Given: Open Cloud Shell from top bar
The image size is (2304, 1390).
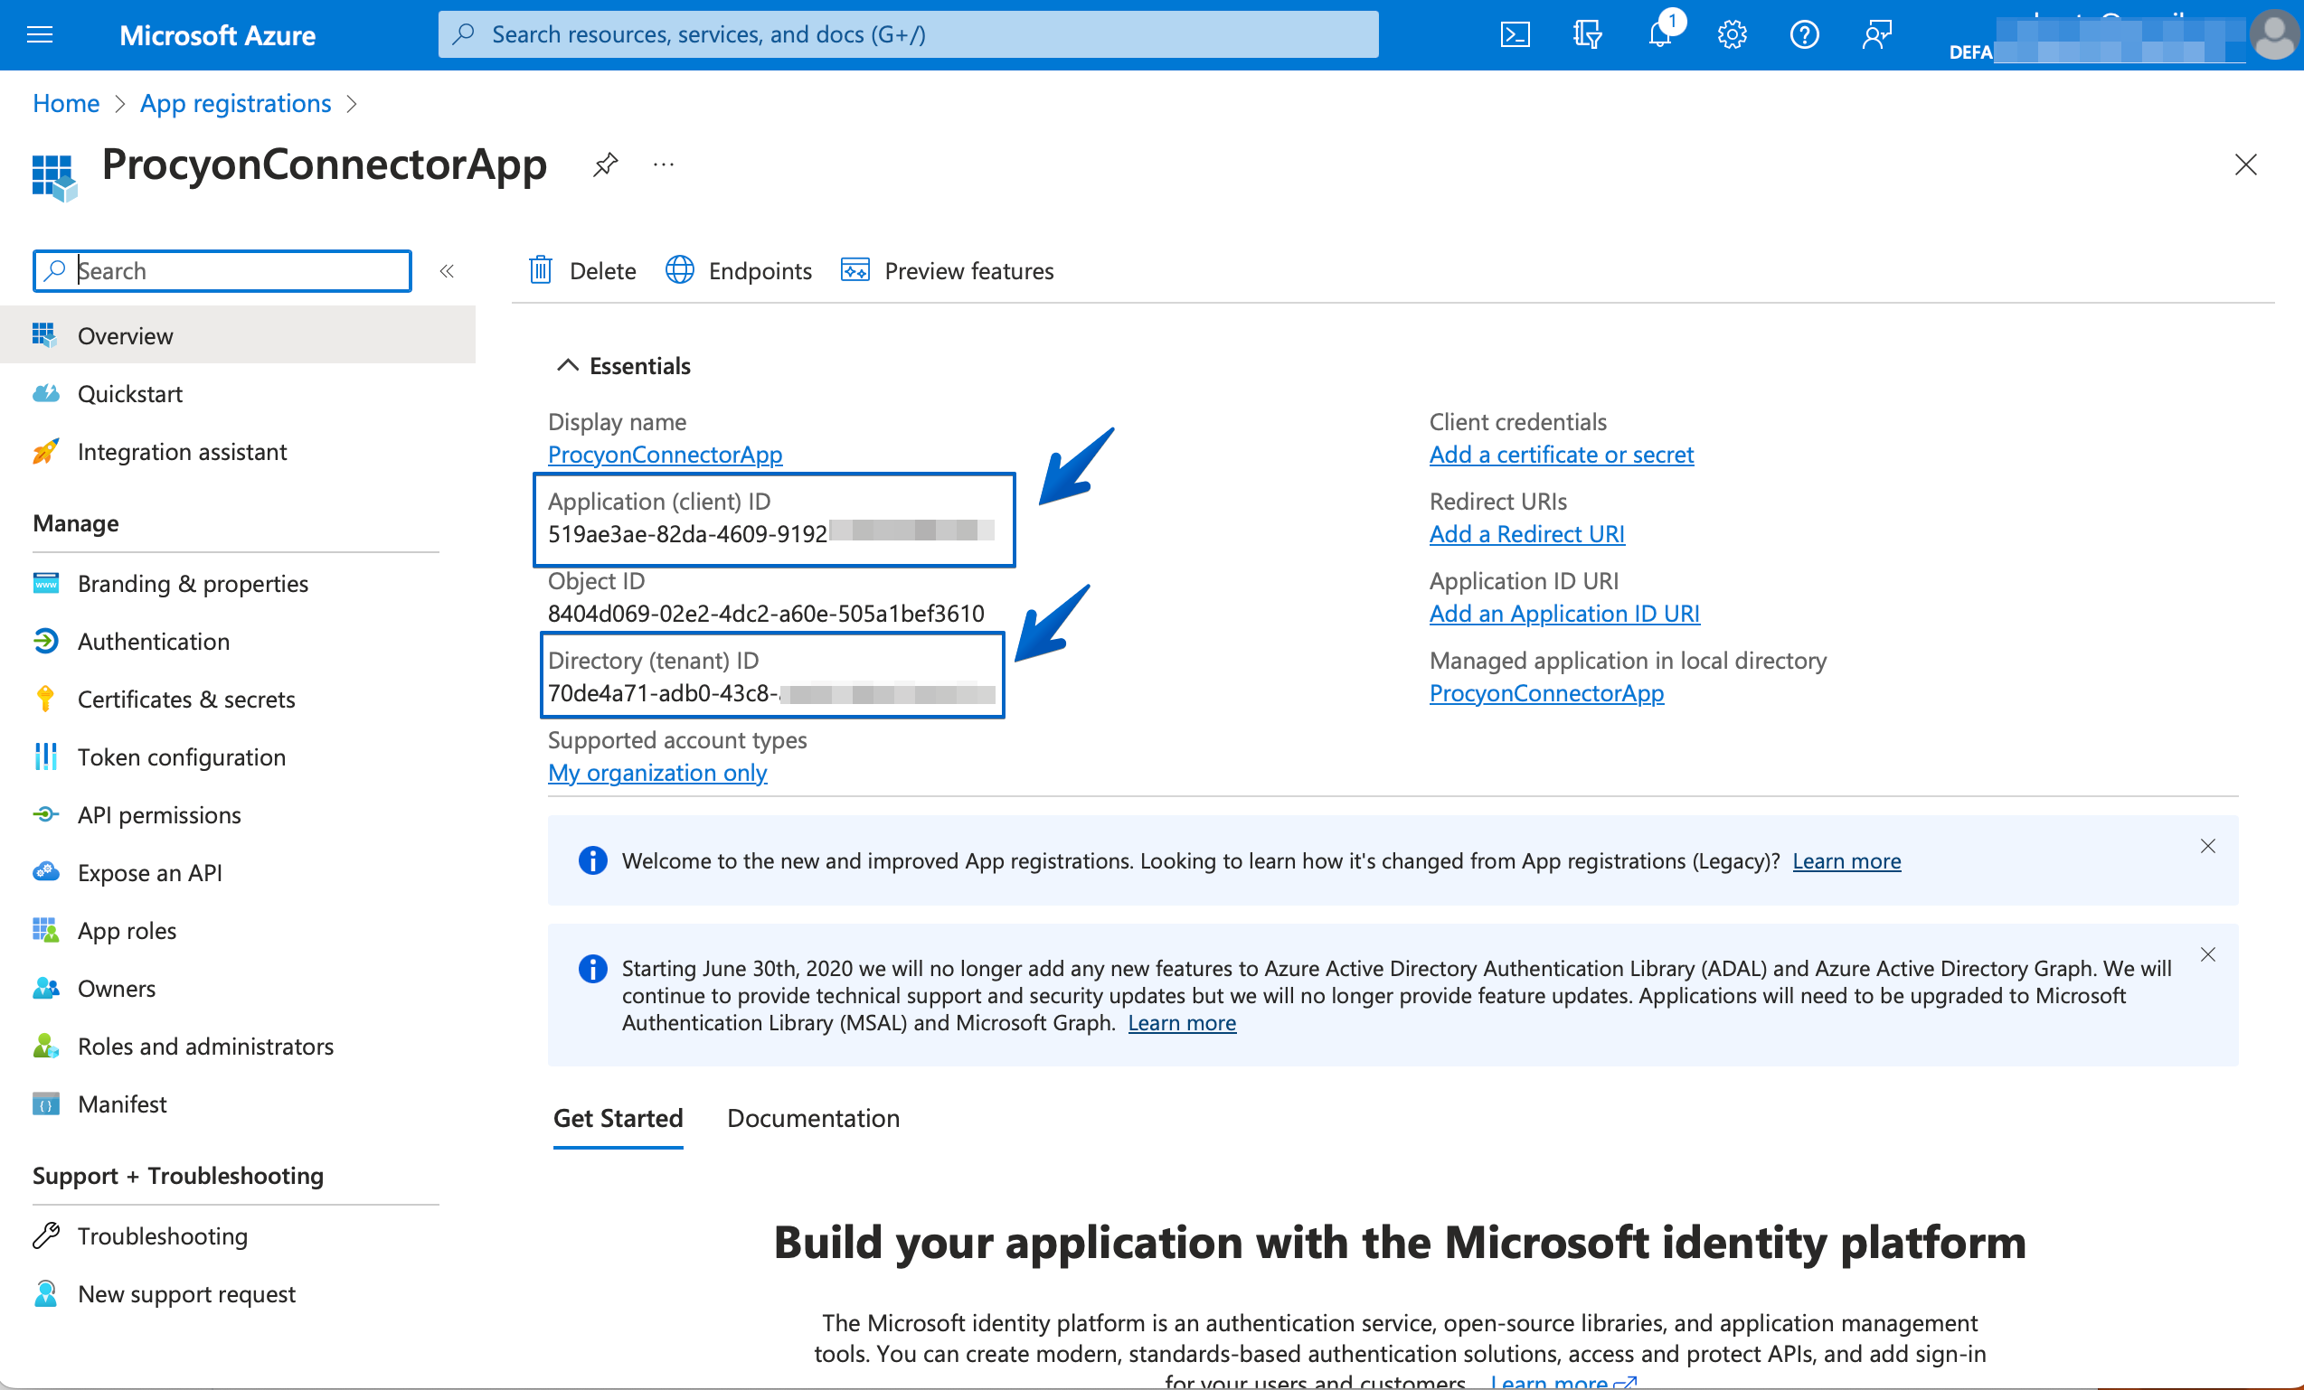Looking at the screenshot, I should tap(1515, 35).
